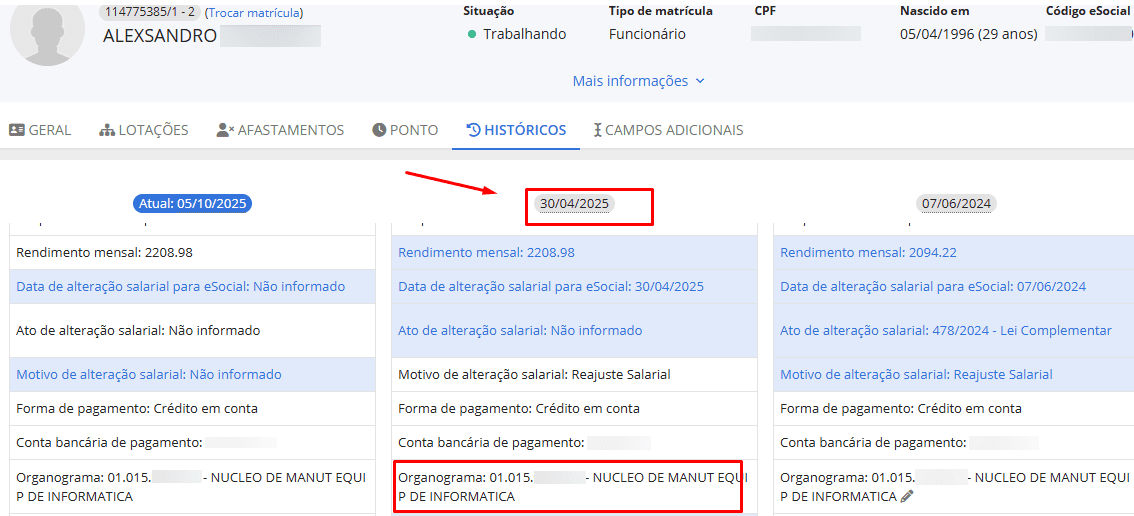
Task: Click Ato 478/2024 - Lei Complementar row
Action: [x=954, y=330]
